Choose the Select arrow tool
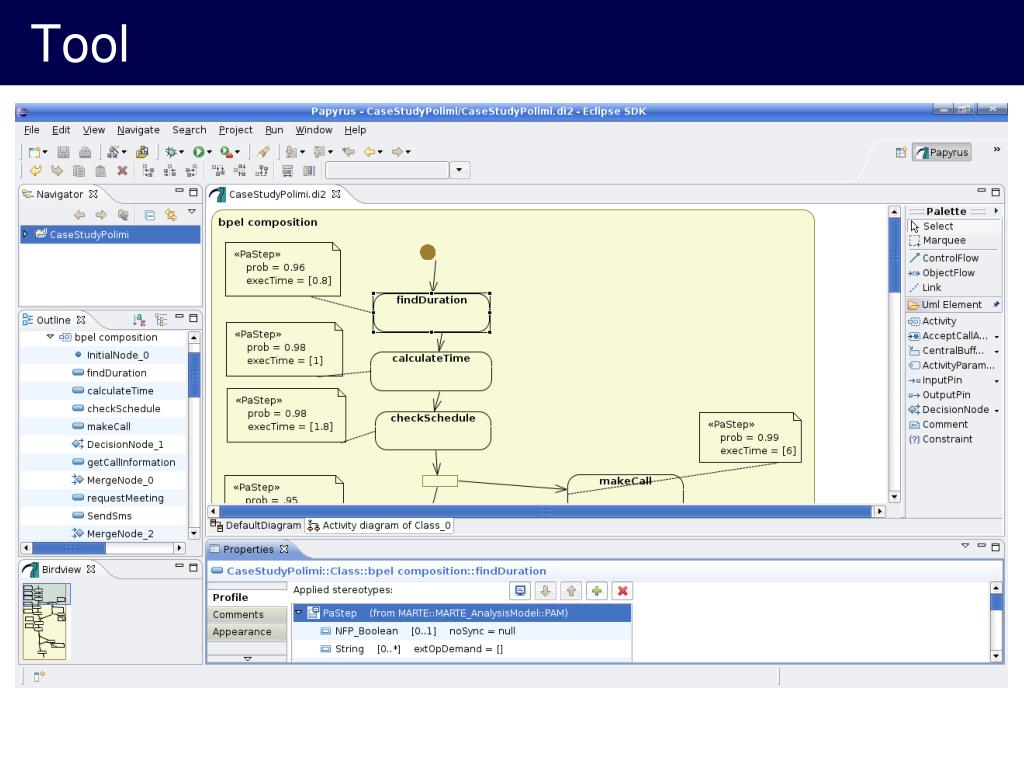1024x768 pixels. click(x=932, y=226)
